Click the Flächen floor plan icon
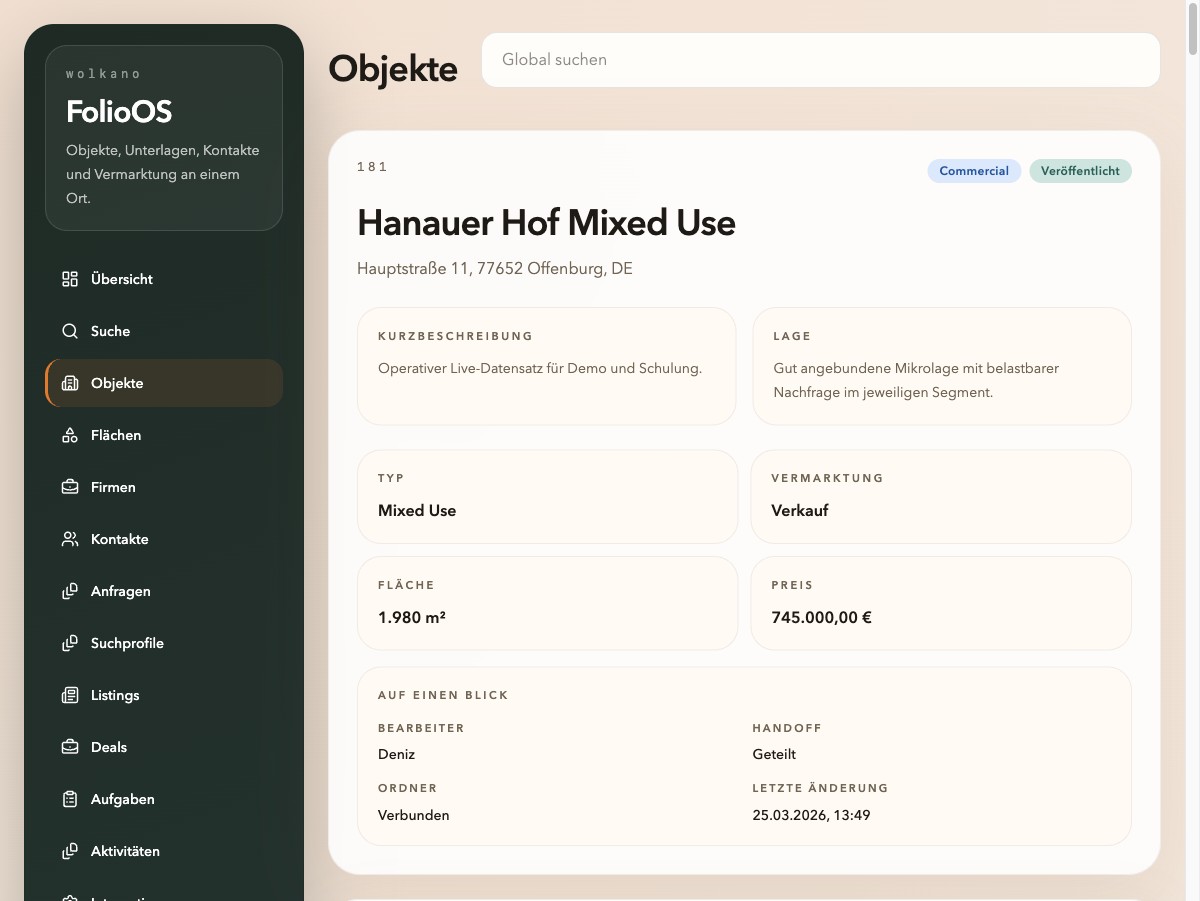Viewport: 1200px width, 901px height. tap(68, 435)
